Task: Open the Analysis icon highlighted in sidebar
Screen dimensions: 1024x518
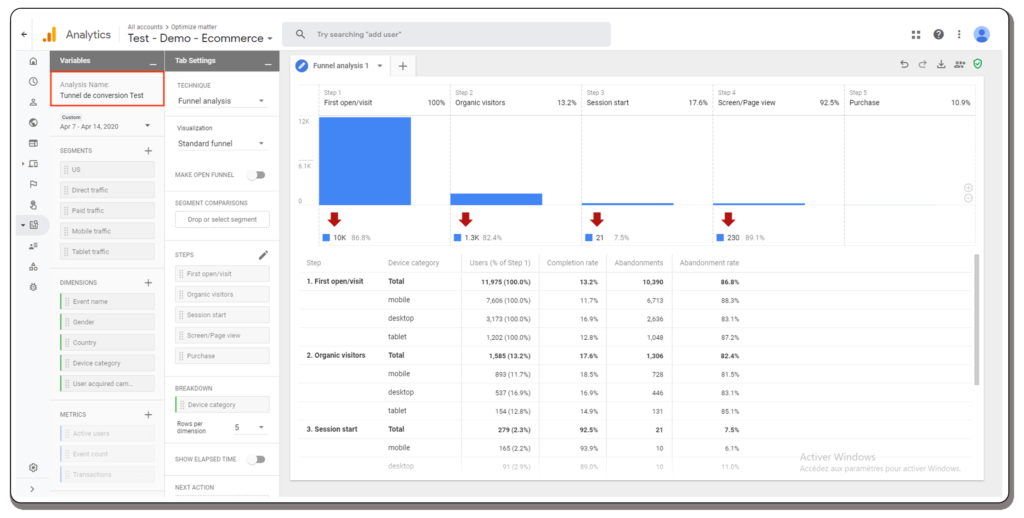Action: (x=34, y=225)
